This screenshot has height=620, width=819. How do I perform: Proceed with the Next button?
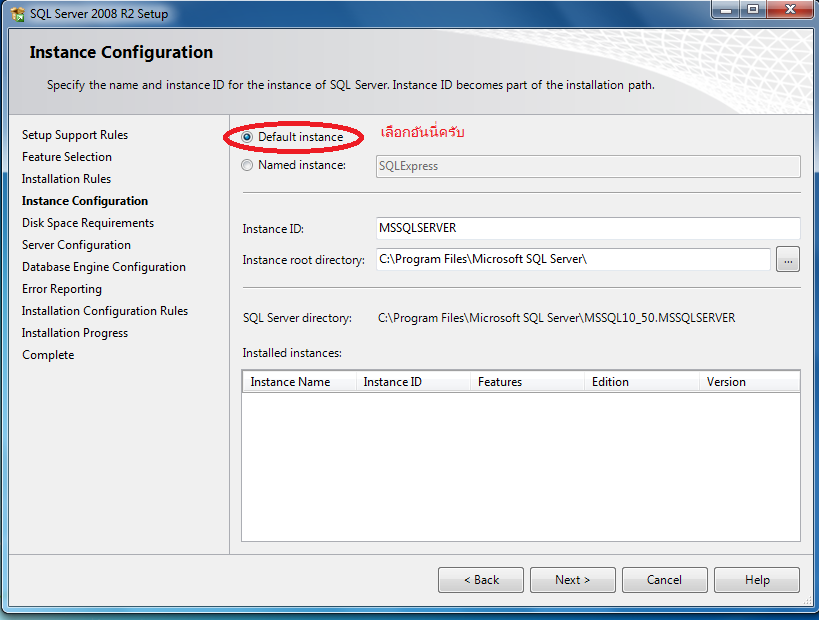tap(572, 580)
